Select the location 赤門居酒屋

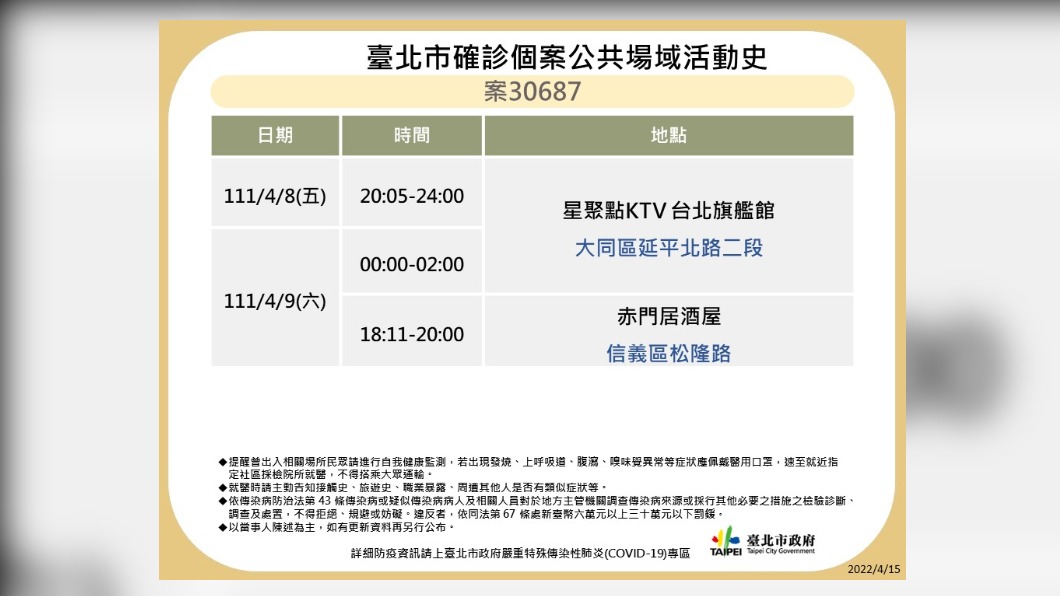(x=669, y=316)
